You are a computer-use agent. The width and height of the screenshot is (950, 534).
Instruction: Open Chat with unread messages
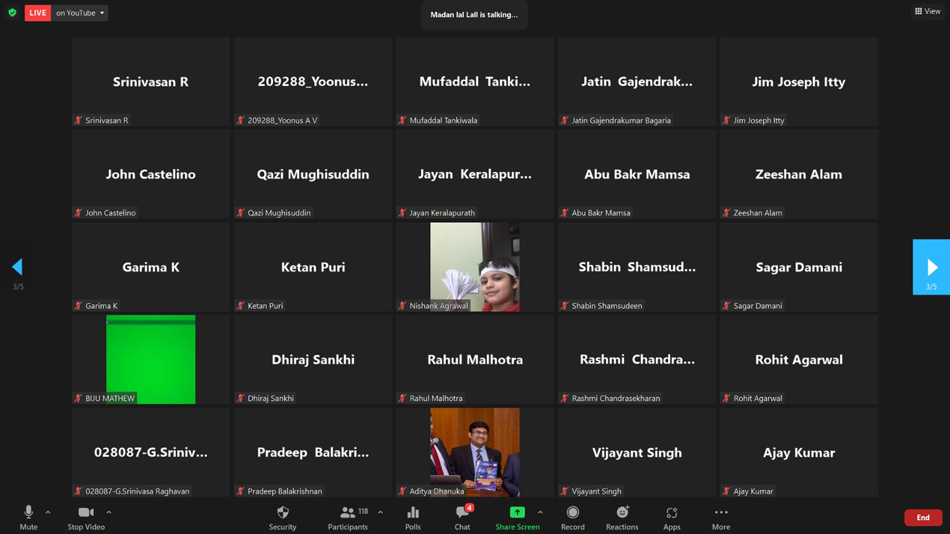click(x=462, y=518)
